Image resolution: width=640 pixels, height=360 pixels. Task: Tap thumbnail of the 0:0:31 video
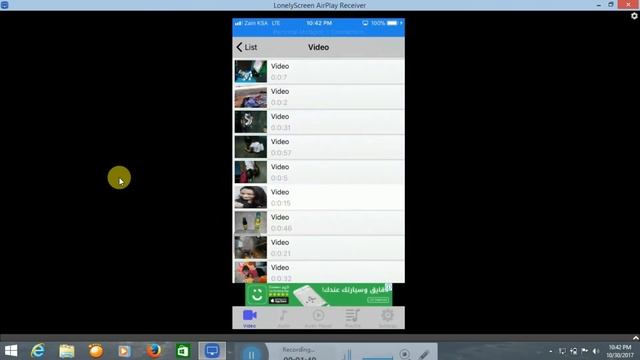pyautogui.click(x=251, y=122)
